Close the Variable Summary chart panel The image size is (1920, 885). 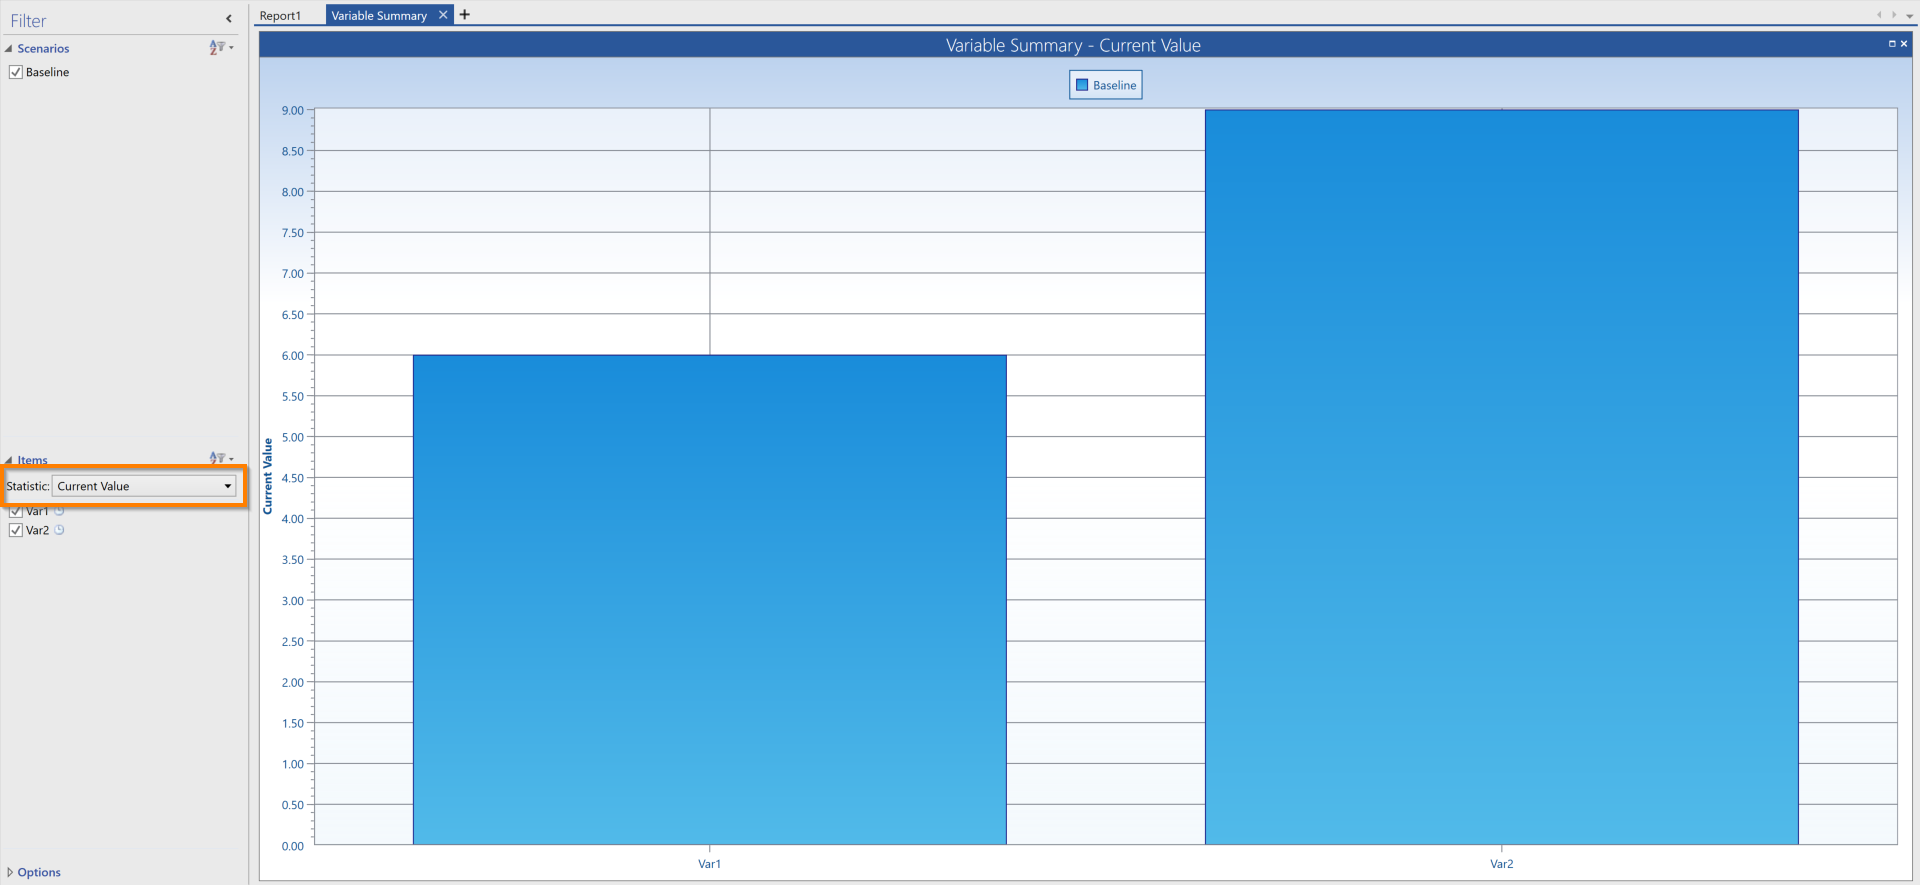(x=1904, y=44)
